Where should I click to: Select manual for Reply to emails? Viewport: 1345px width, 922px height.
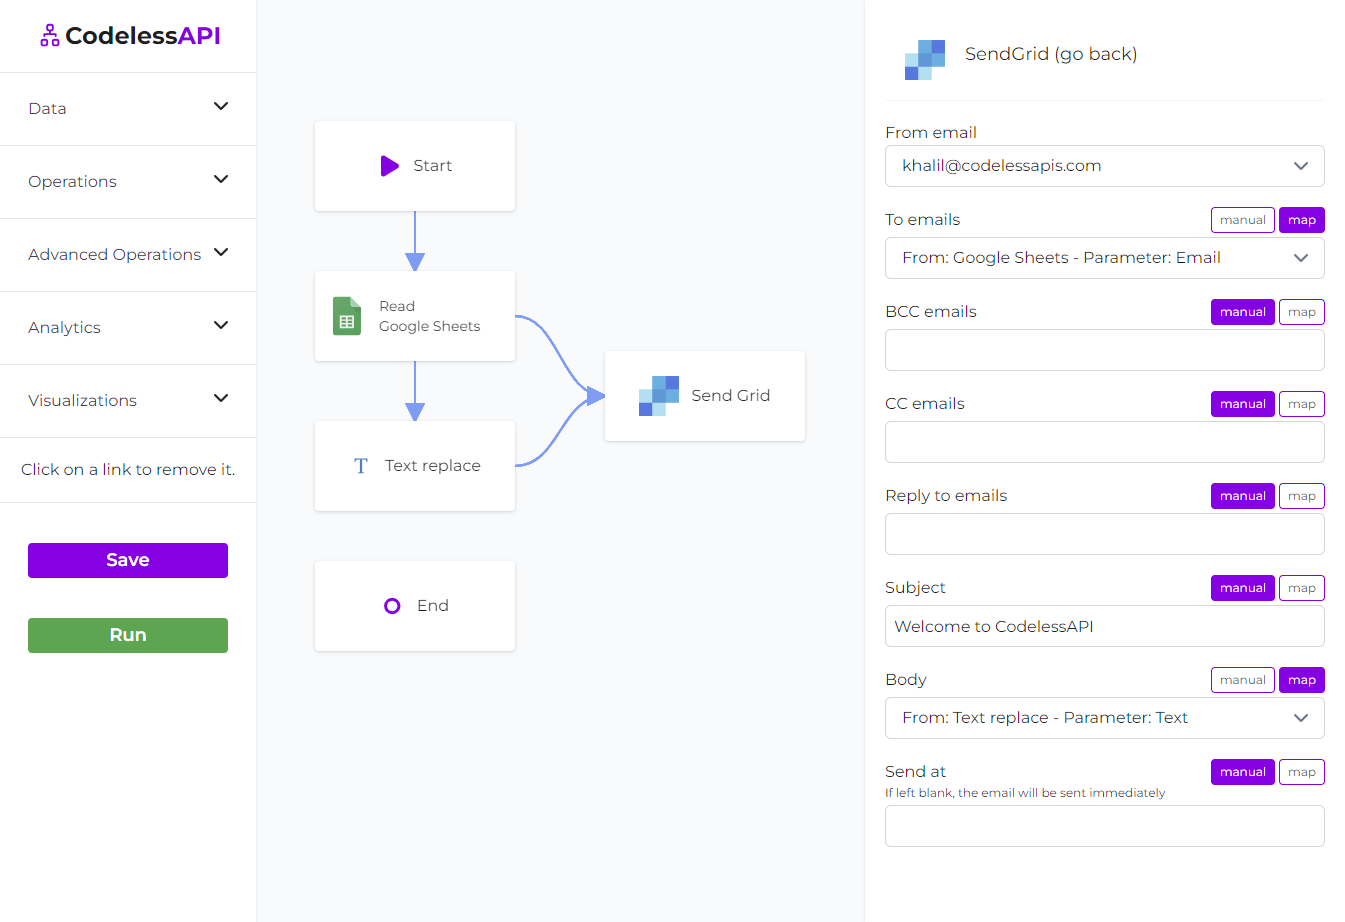[1243, 496]
